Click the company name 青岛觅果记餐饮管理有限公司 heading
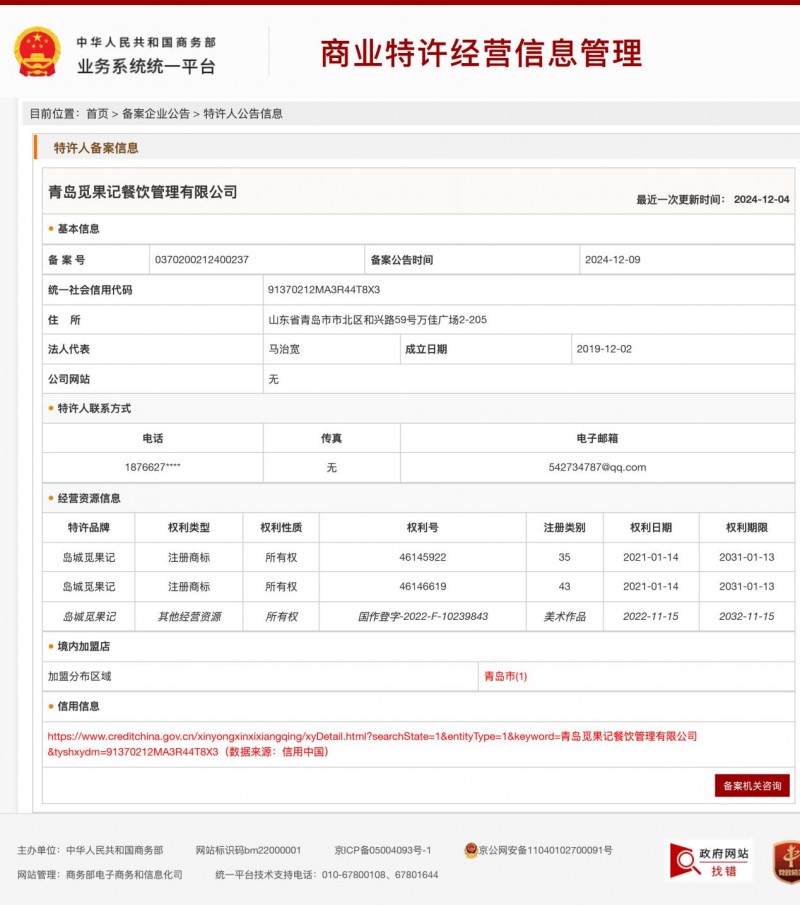The image size is (800, 905). click(x=143, y=192)
